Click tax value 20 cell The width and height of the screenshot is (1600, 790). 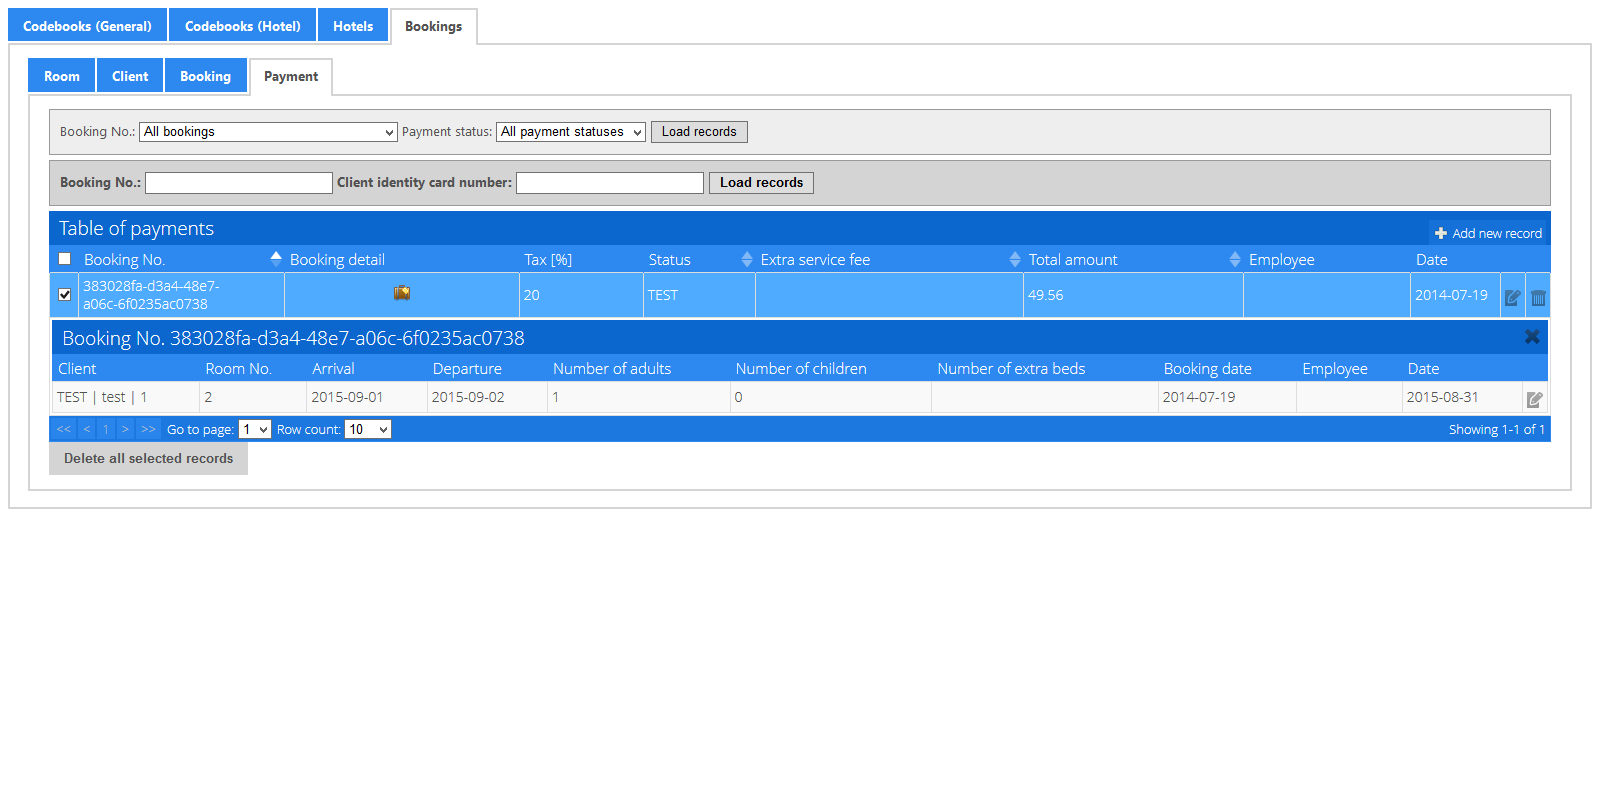(581, 295)
